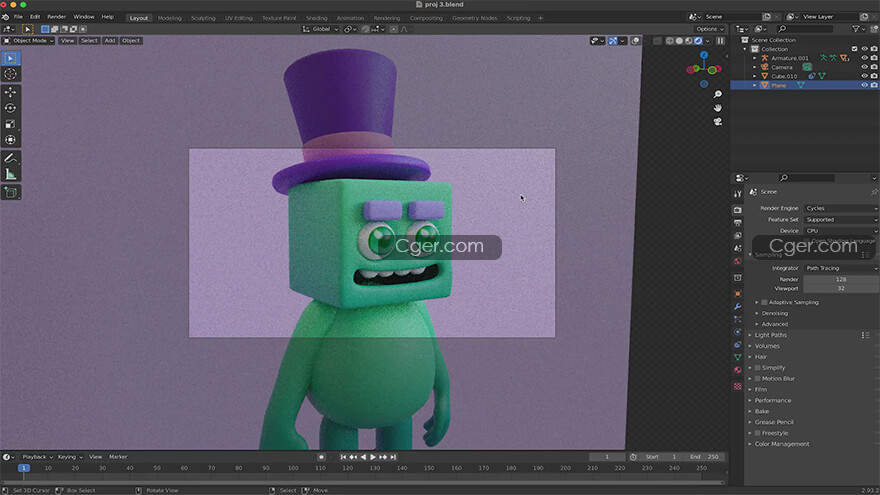Viewport: 880px width, 495px height.
Task: Open the Integrator Path Tracing dropdown
Action: [841, 268]
